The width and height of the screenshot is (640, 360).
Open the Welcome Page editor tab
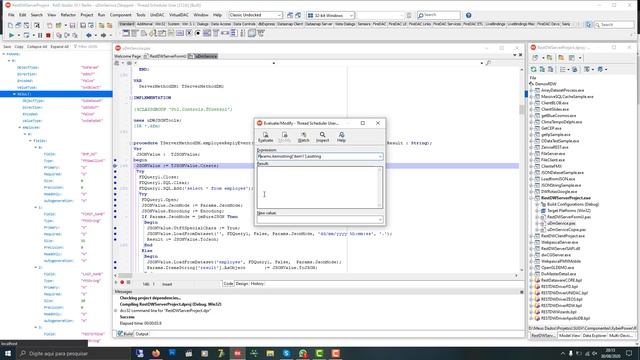[128, 56]
